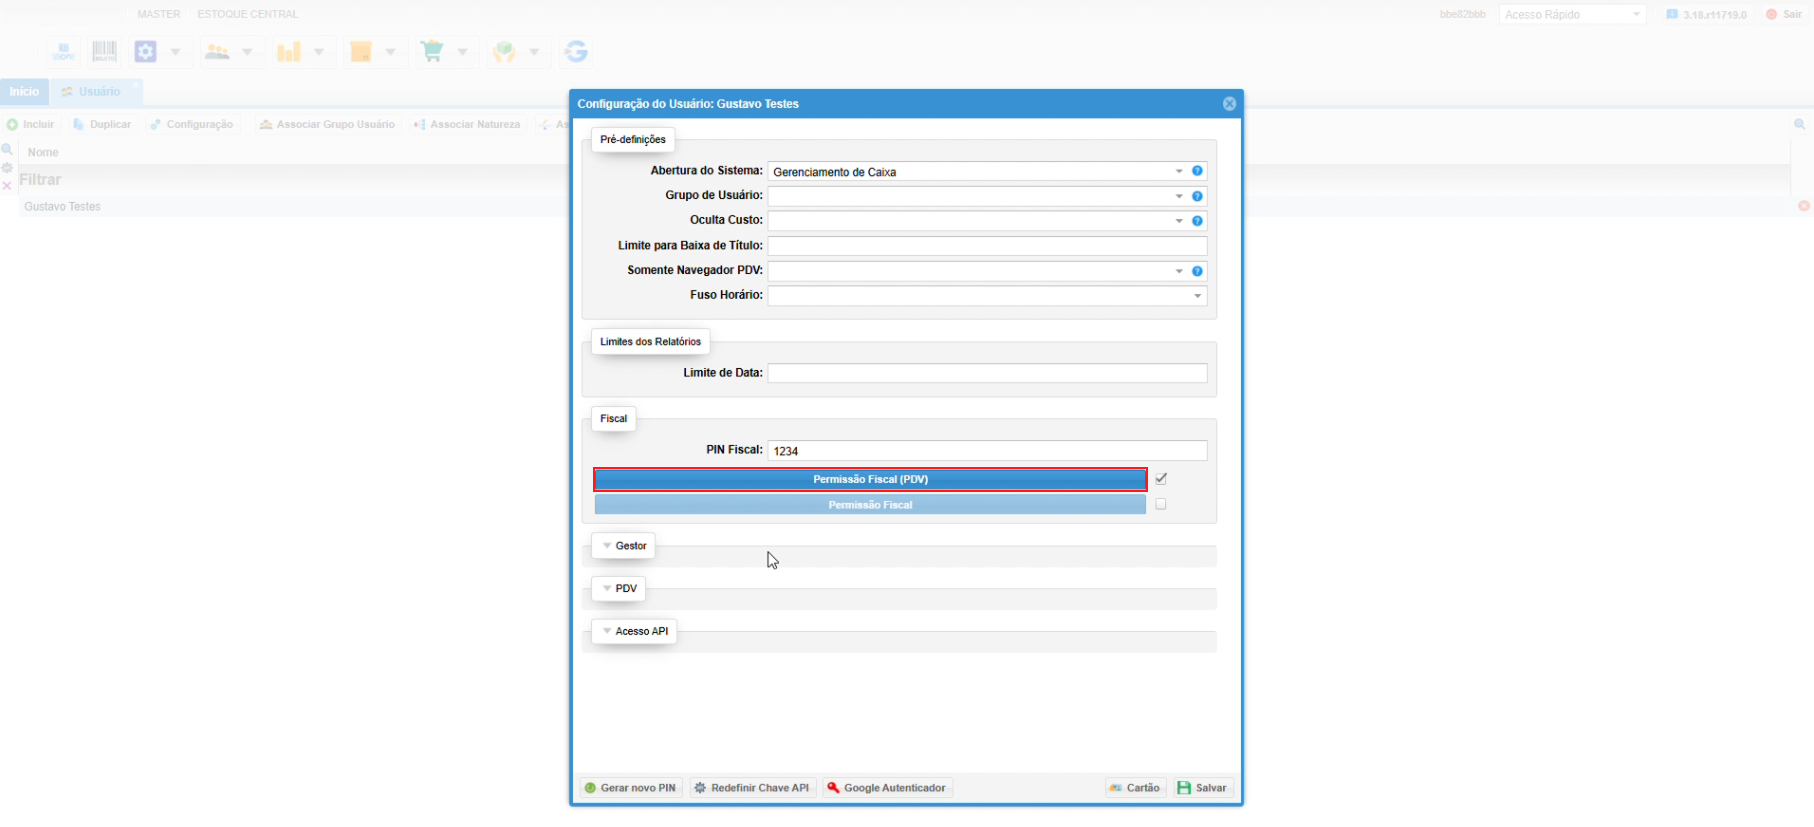Expand the PDV section
1814x827 pixels.
(618, 589)
